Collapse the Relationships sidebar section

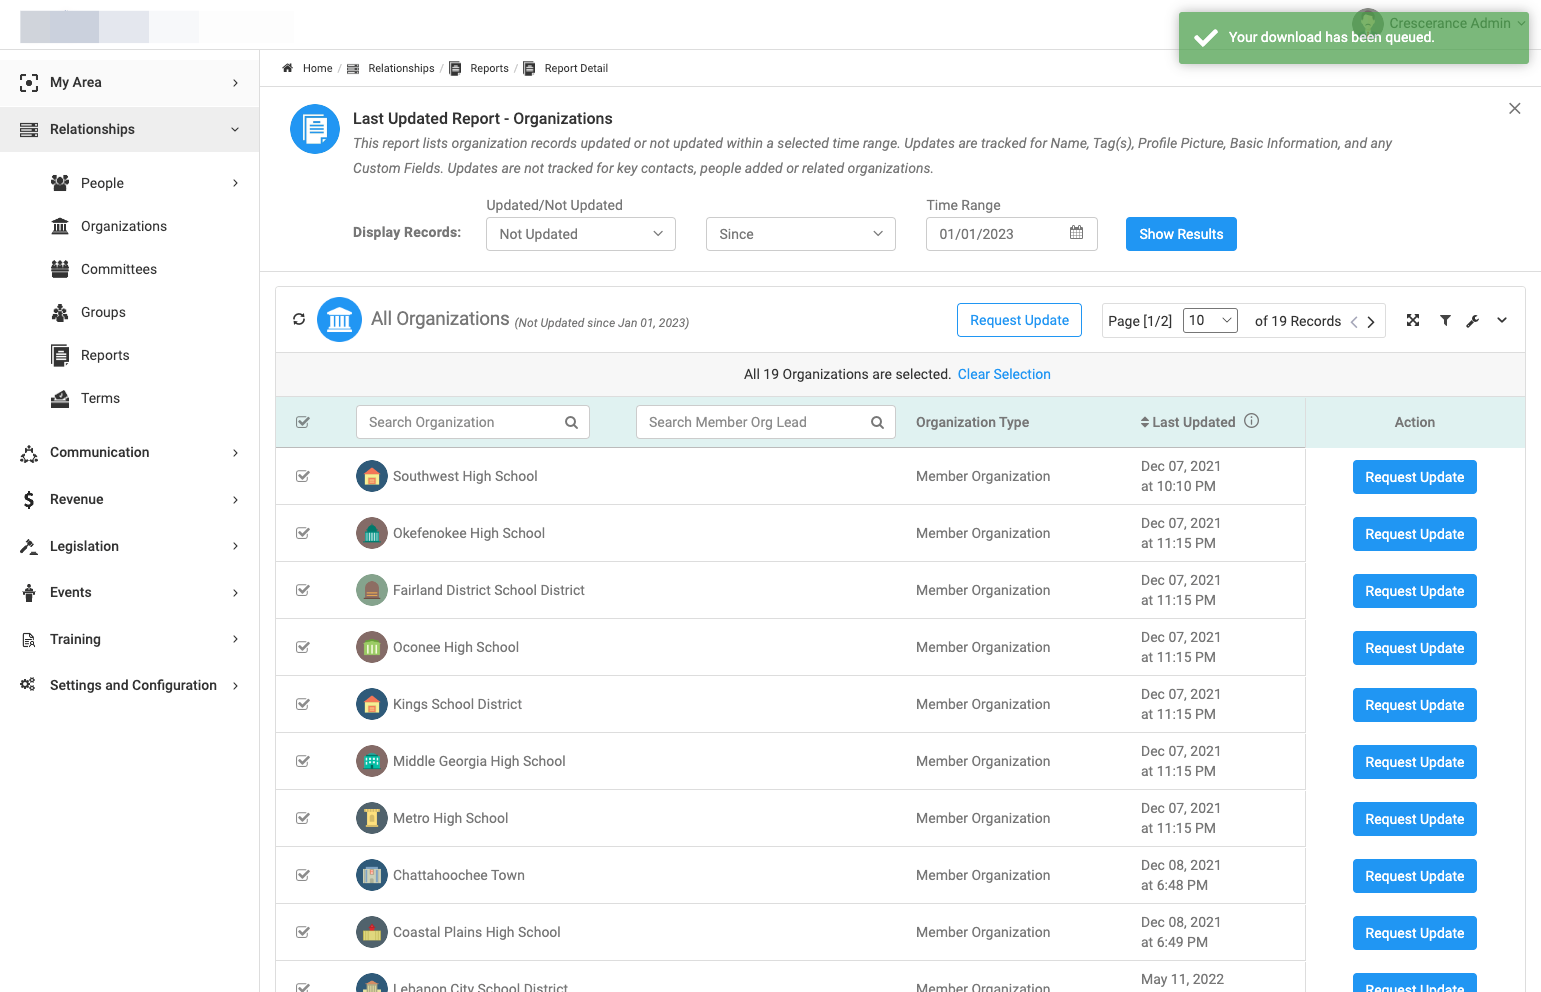pos(130,129)
